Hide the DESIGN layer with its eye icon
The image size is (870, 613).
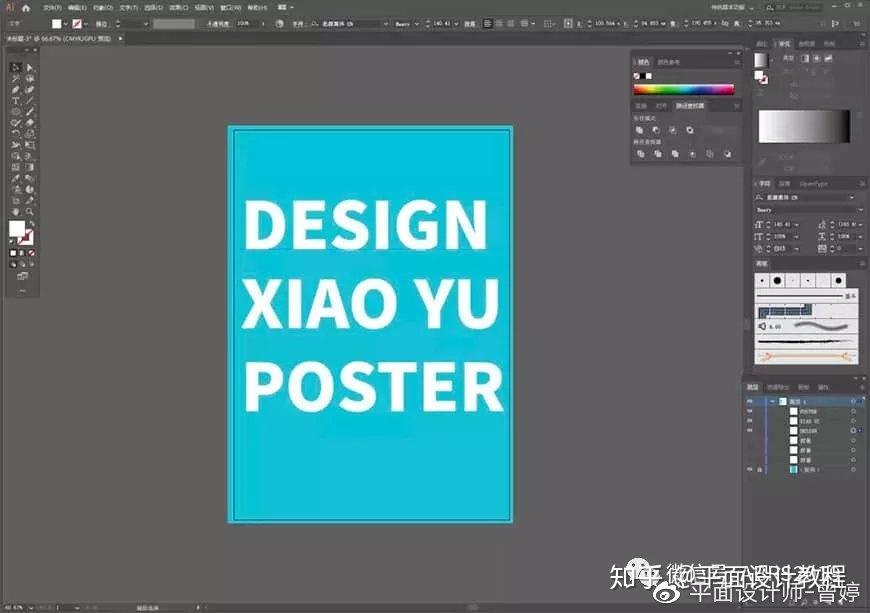pos(747,430)
